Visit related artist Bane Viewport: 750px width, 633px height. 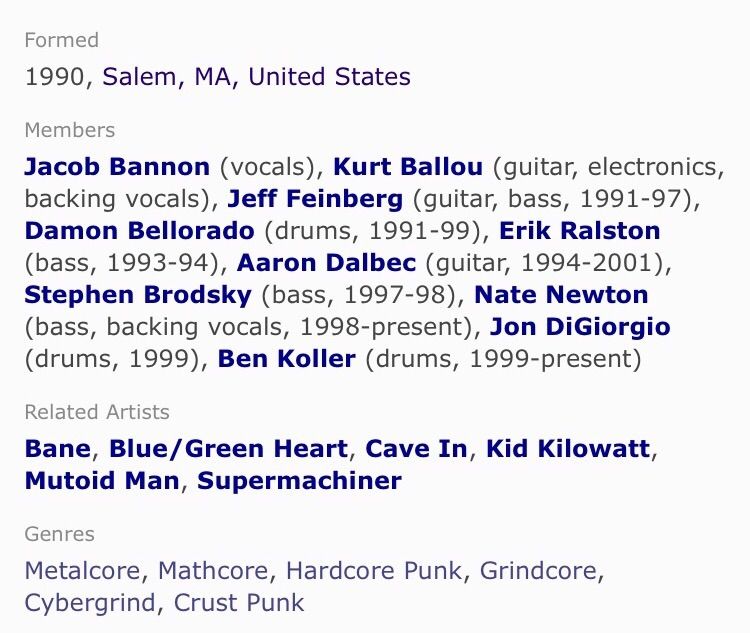coord(57,449)
